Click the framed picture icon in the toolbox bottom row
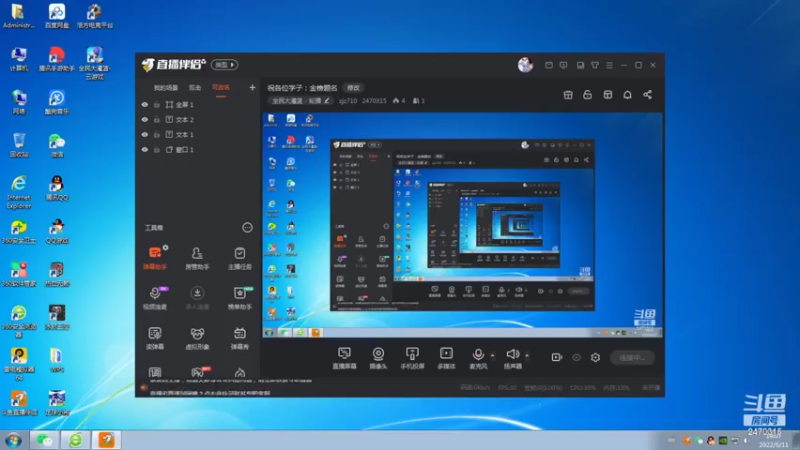 [x=155, y=372]
